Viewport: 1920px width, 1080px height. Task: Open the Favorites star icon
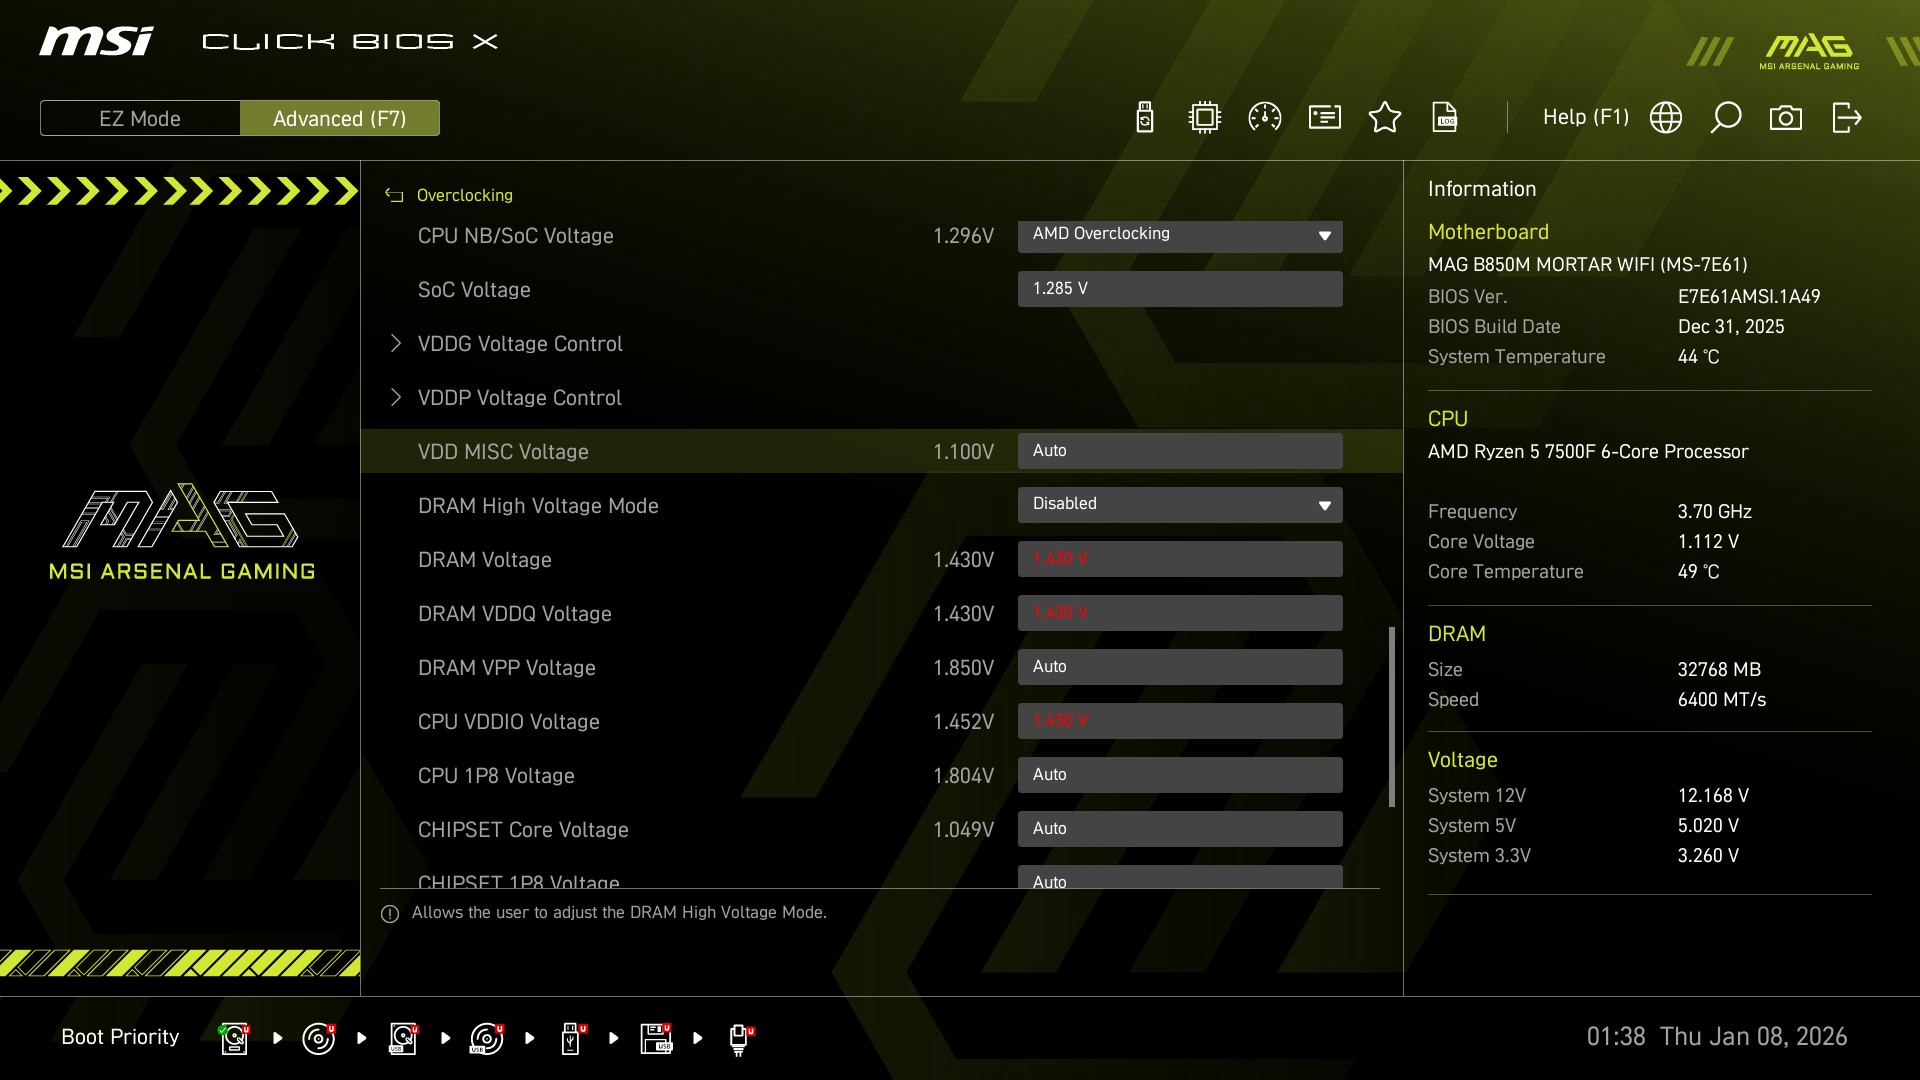(x=1385, y=118)
